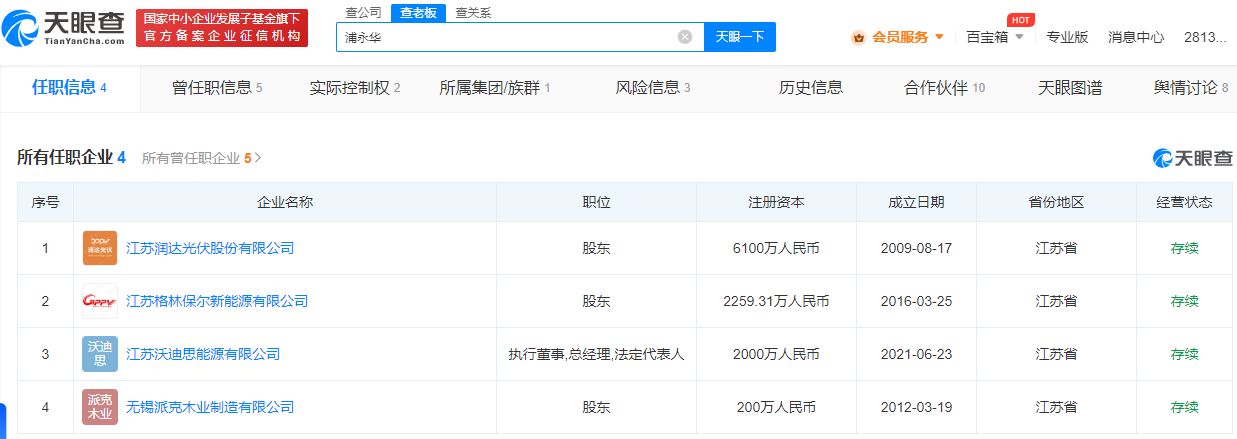Image resolution: width=1237 pixels, height=439 pixels.
Task: Focus the search field containing 浦永华
Action: pyautogui.click(x=520, y=37)
